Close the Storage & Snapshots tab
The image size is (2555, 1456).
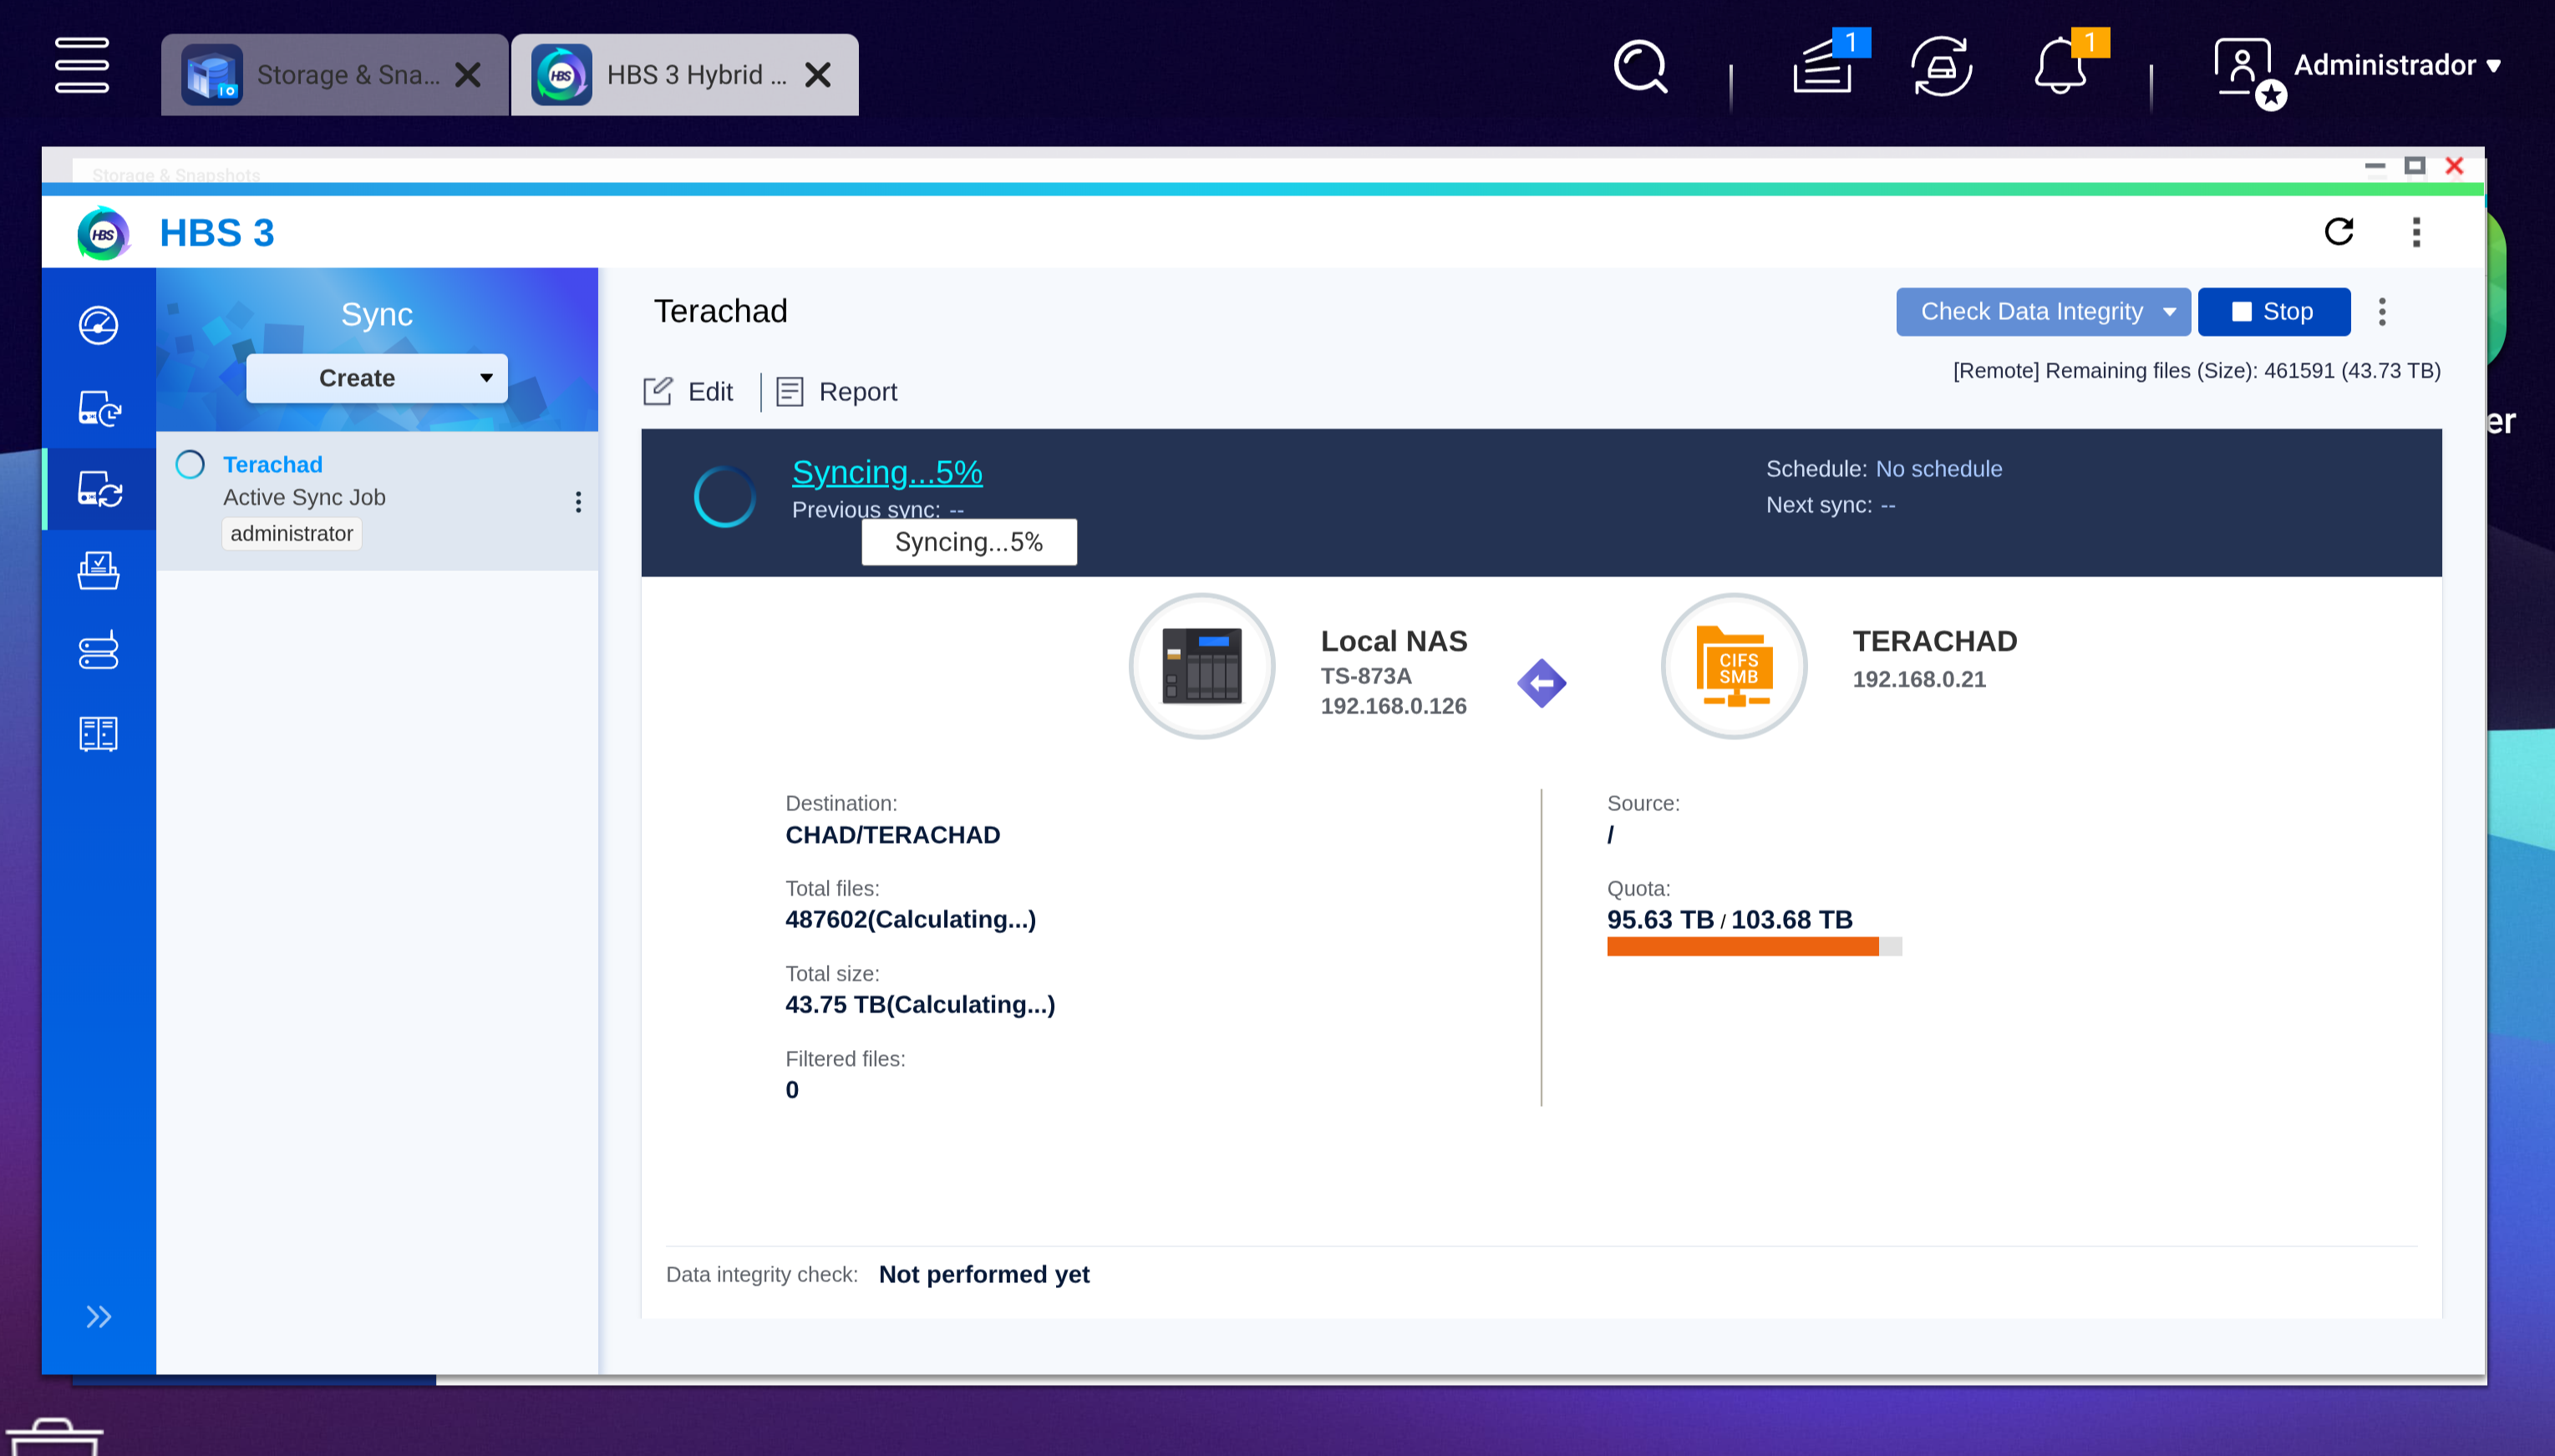tap(468, 75)
